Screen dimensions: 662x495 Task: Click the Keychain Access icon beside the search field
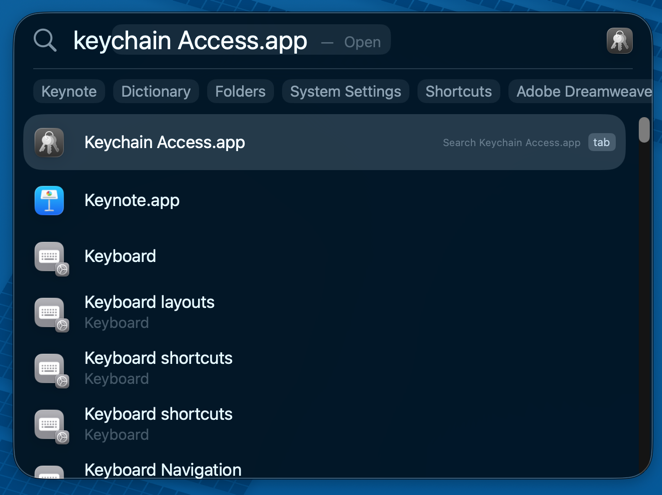tap(619, 41)
